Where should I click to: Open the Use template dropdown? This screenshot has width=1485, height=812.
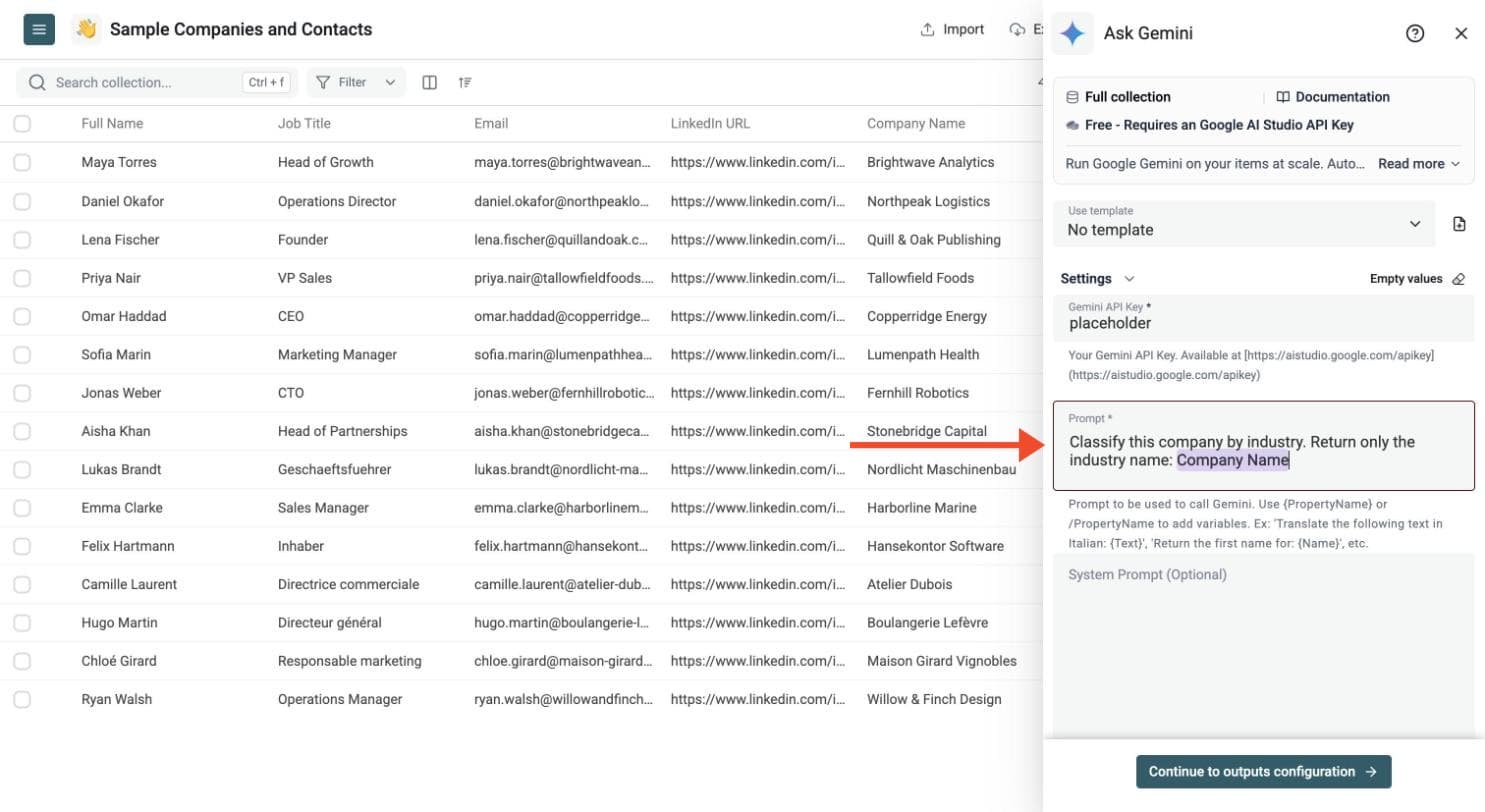[x=1244, y=224]
